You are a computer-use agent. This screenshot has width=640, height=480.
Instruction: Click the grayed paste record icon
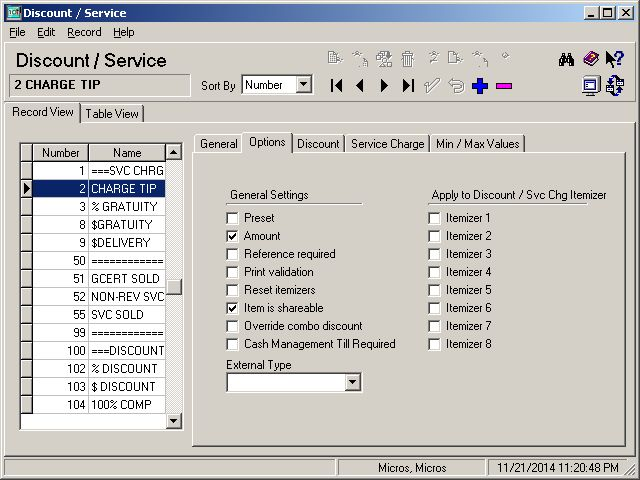point(360,59)
